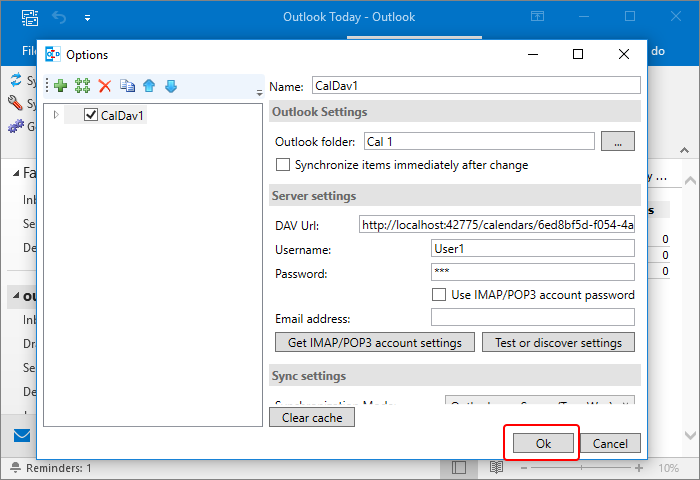Click the gears general options icon in Outlook

point(16,126)
